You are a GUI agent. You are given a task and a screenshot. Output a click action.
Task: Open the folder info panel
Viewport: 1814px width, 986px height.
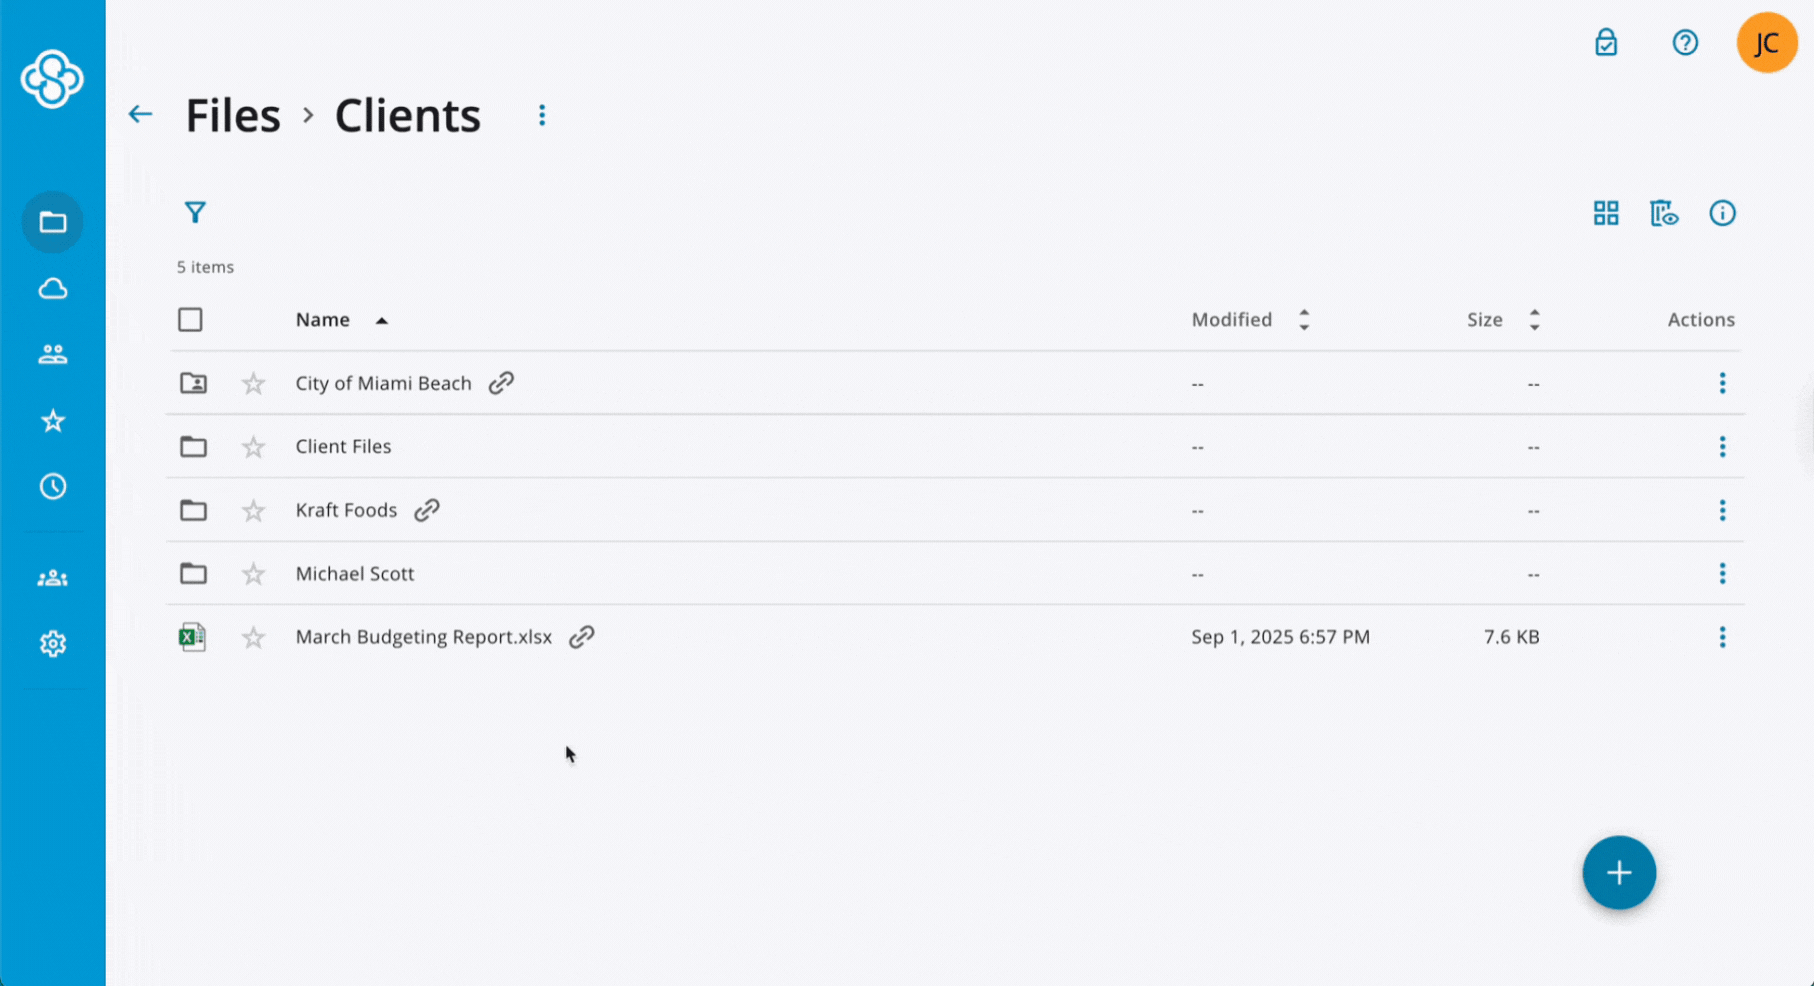1722,213
